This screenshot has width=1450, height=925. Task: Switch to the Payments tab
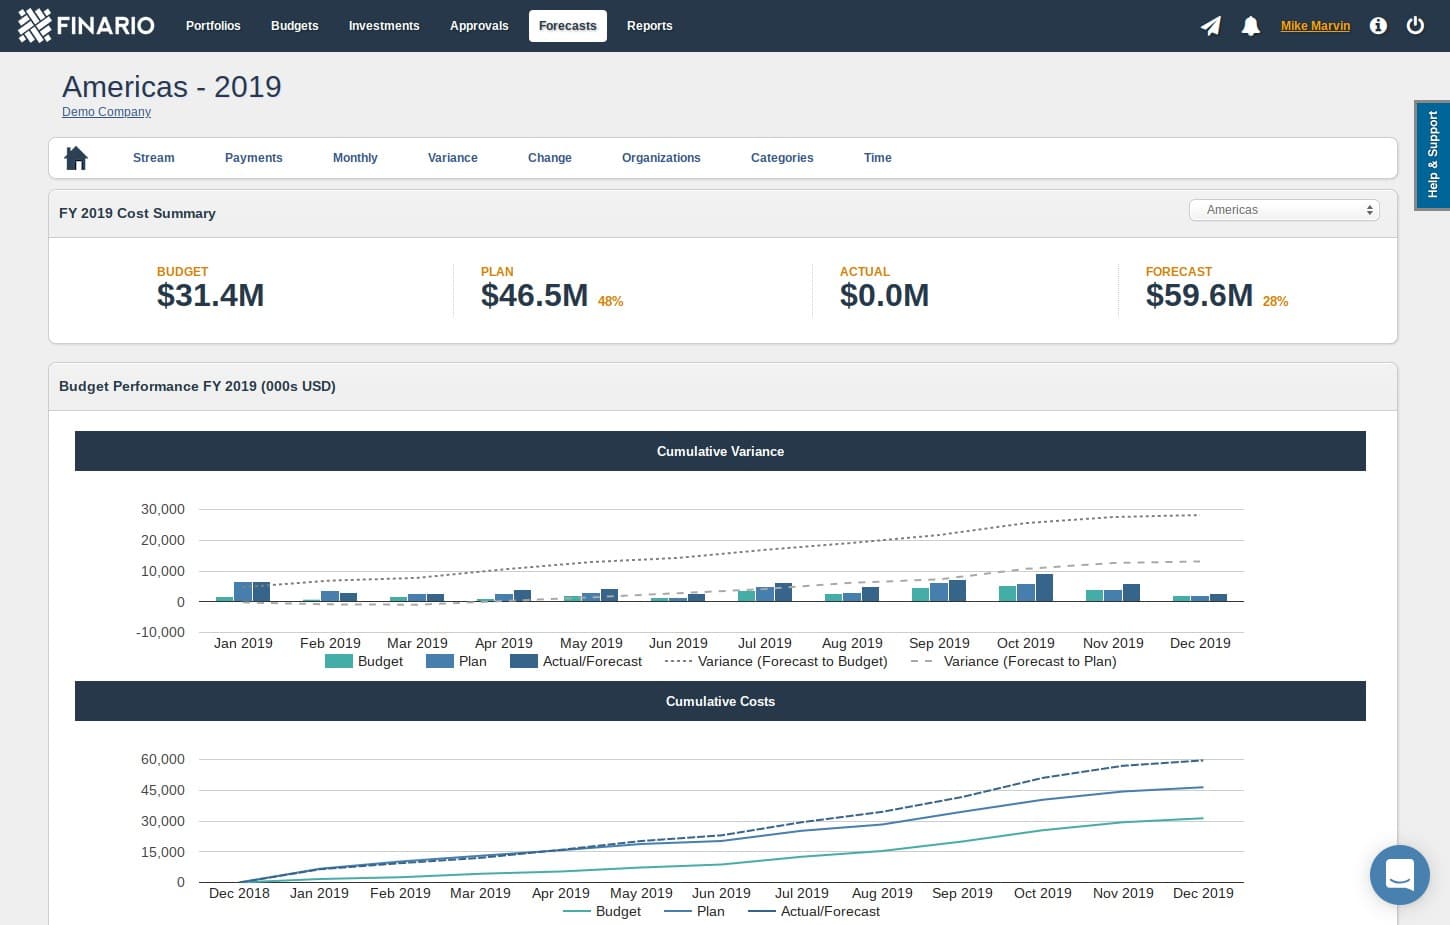[x=254, y=158]
